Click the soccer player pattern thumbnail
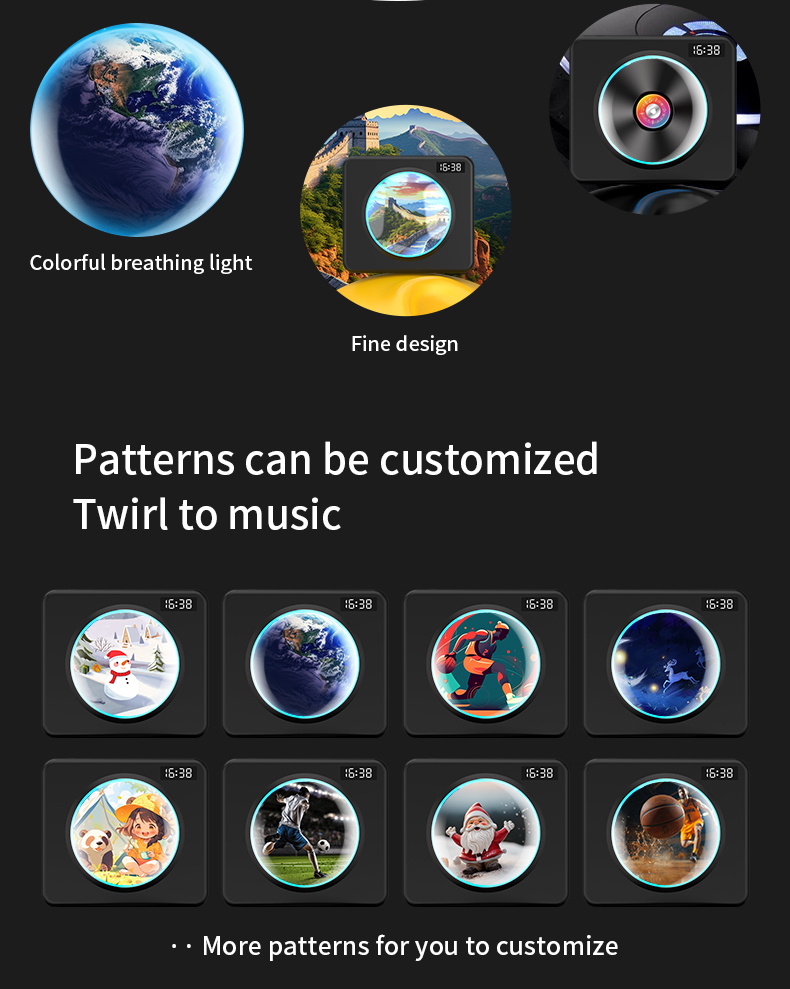Viewport: 790px width, 989px height. point(305,832)
